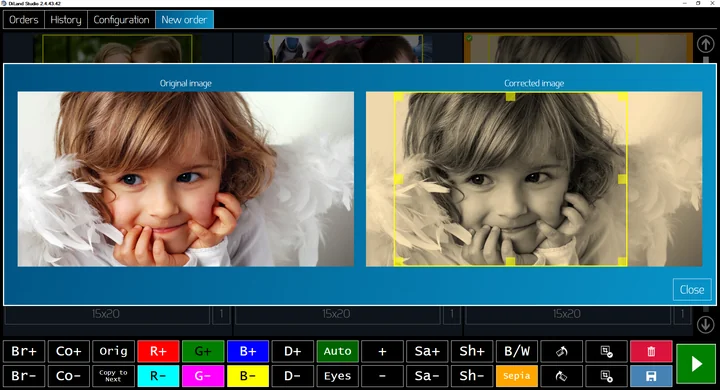Select the New order tab
Image resolution: width=720 pixels, height=390 pixels.
(184, 20)
